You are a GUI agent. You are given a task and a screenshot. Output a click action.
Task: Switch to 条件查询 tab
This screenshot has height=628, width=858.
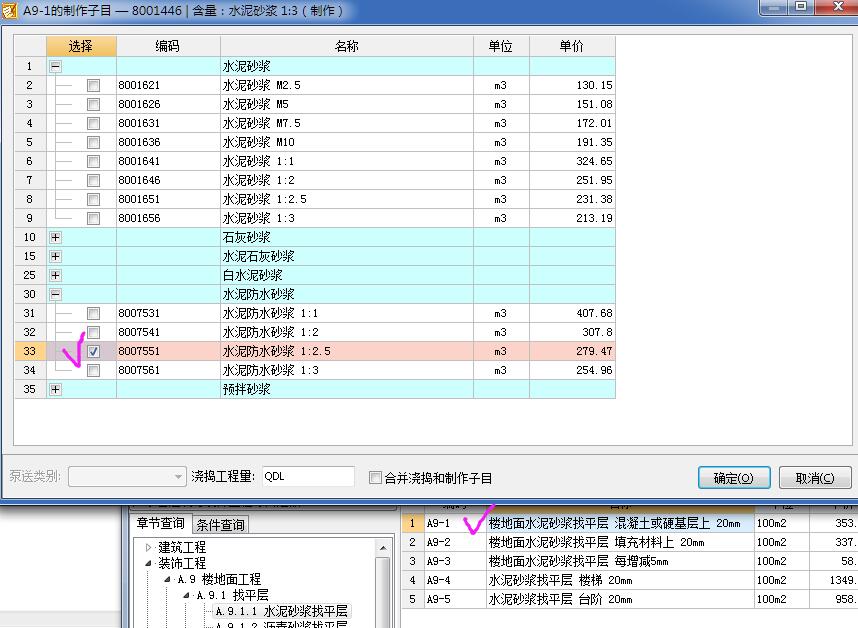pos(221,525)
